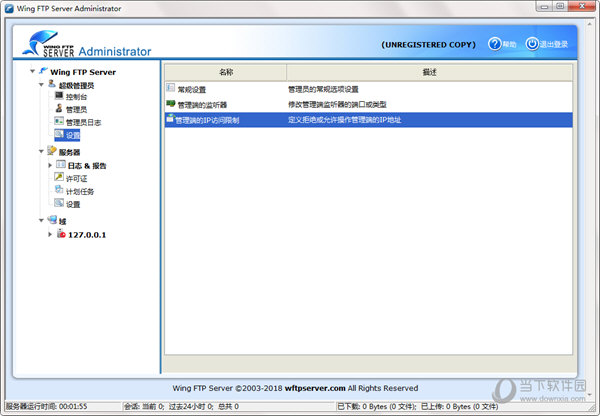Click the session count status entry
This screenshot has height=416, width=600.
point(181,406)
